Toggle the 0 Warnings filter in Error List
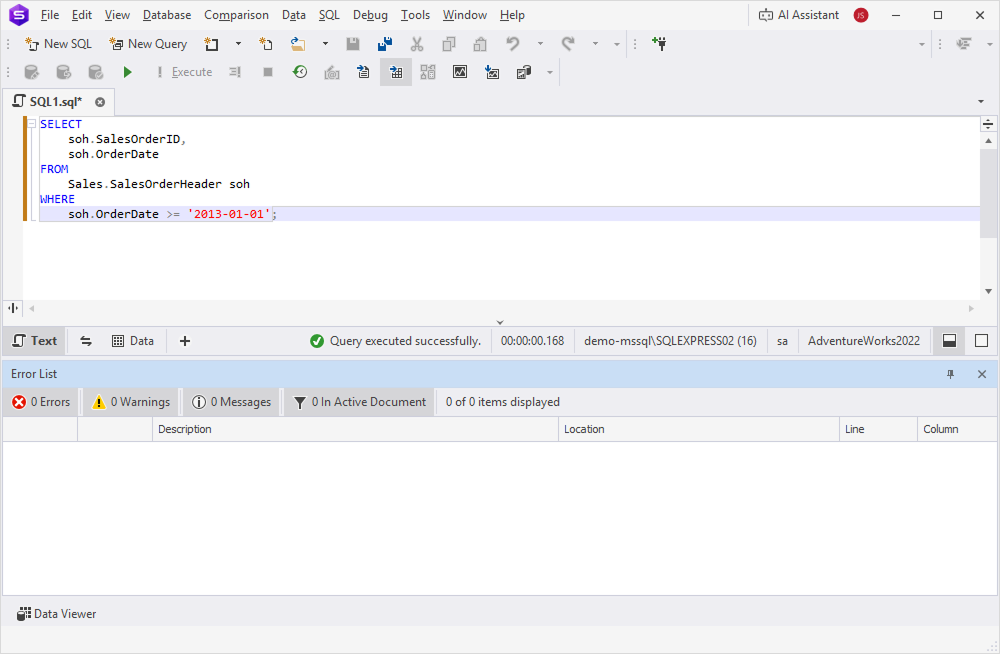The image size is (1000, 654). pos(129,401)
